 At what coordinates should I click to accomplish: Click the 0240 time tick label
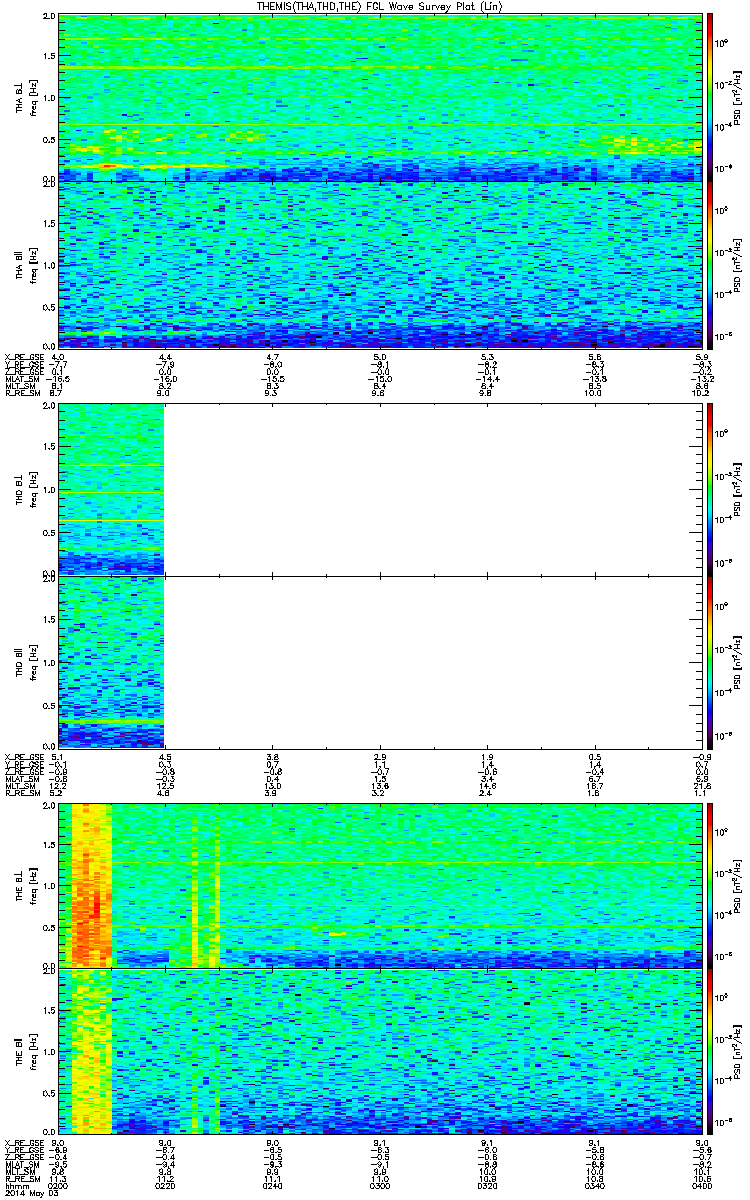[x=273, y=1186]
